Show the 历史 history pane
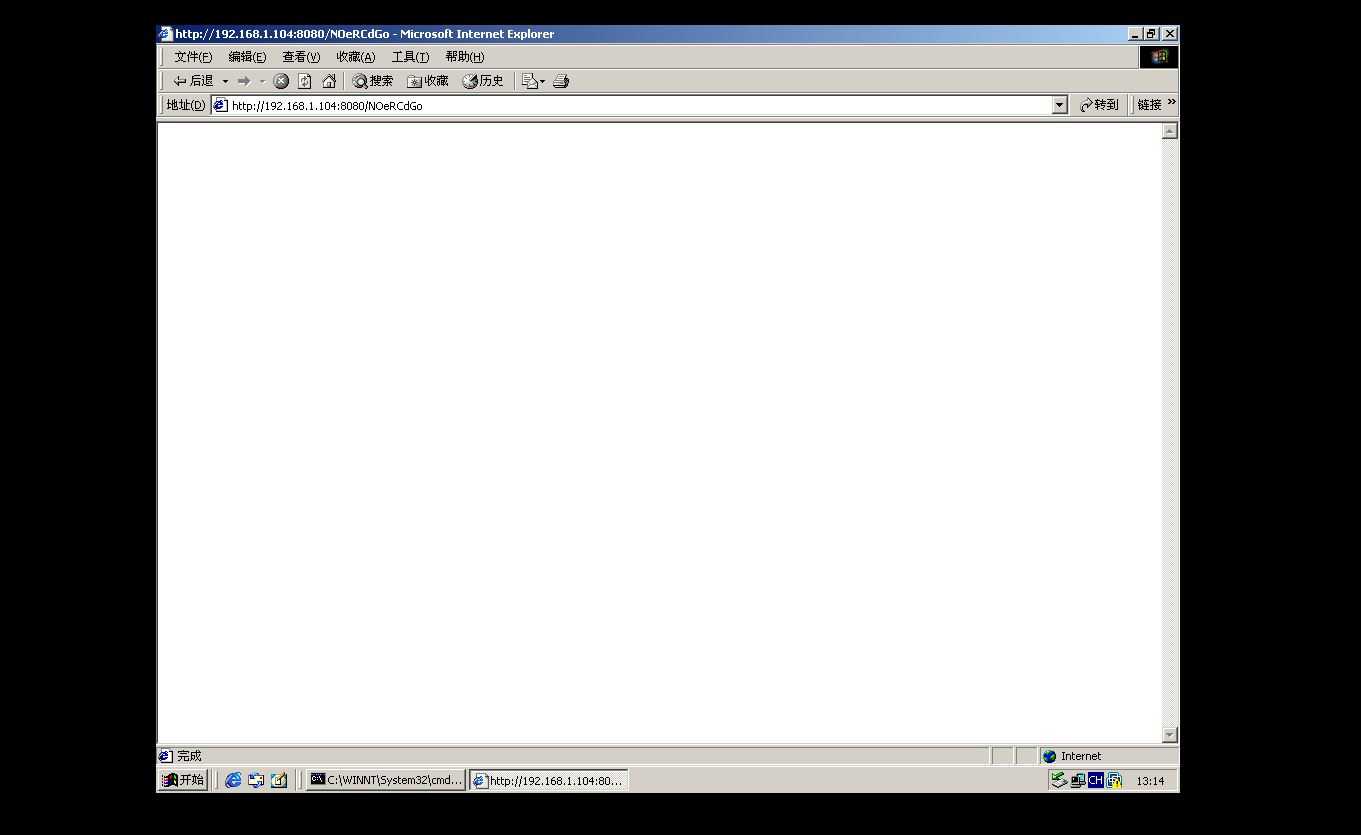 pyautogui.click(x=483, y=81)
